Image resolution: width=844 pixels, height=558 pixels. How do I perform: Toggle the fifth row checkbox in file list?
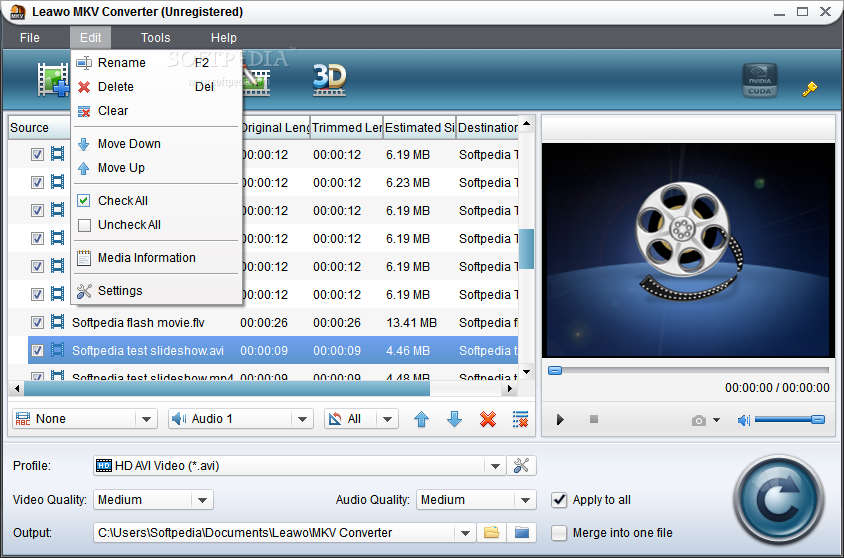tap(37, 267)
